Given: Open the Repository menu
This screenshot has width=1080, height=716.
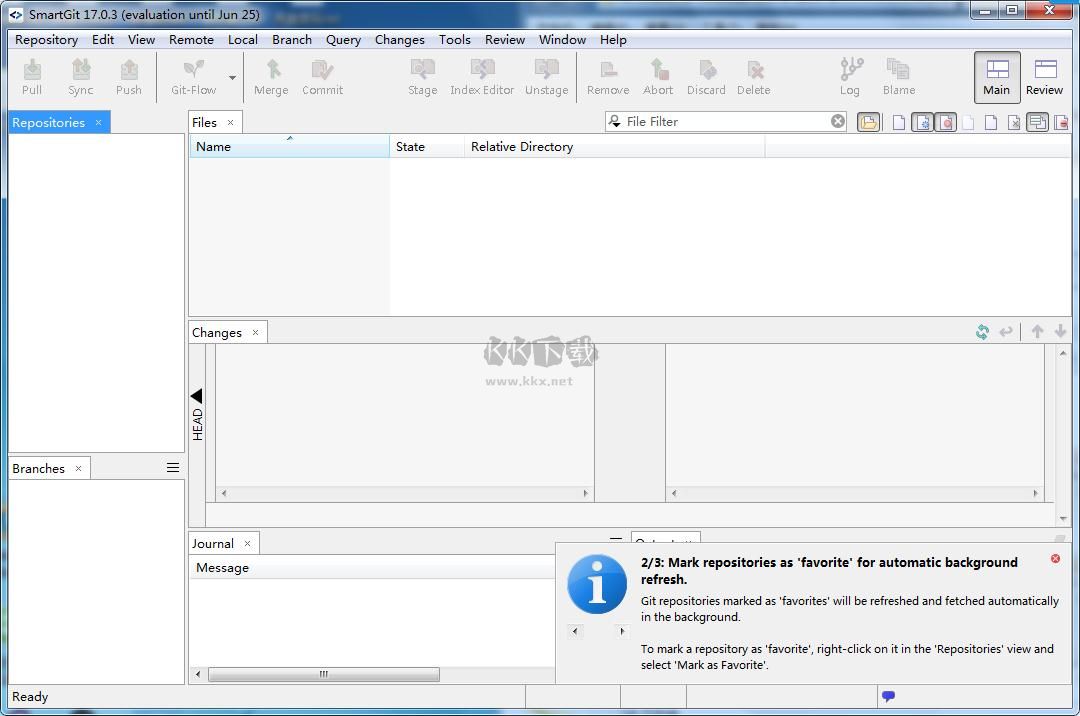Looking at the screenshot, I should point(46,40).
